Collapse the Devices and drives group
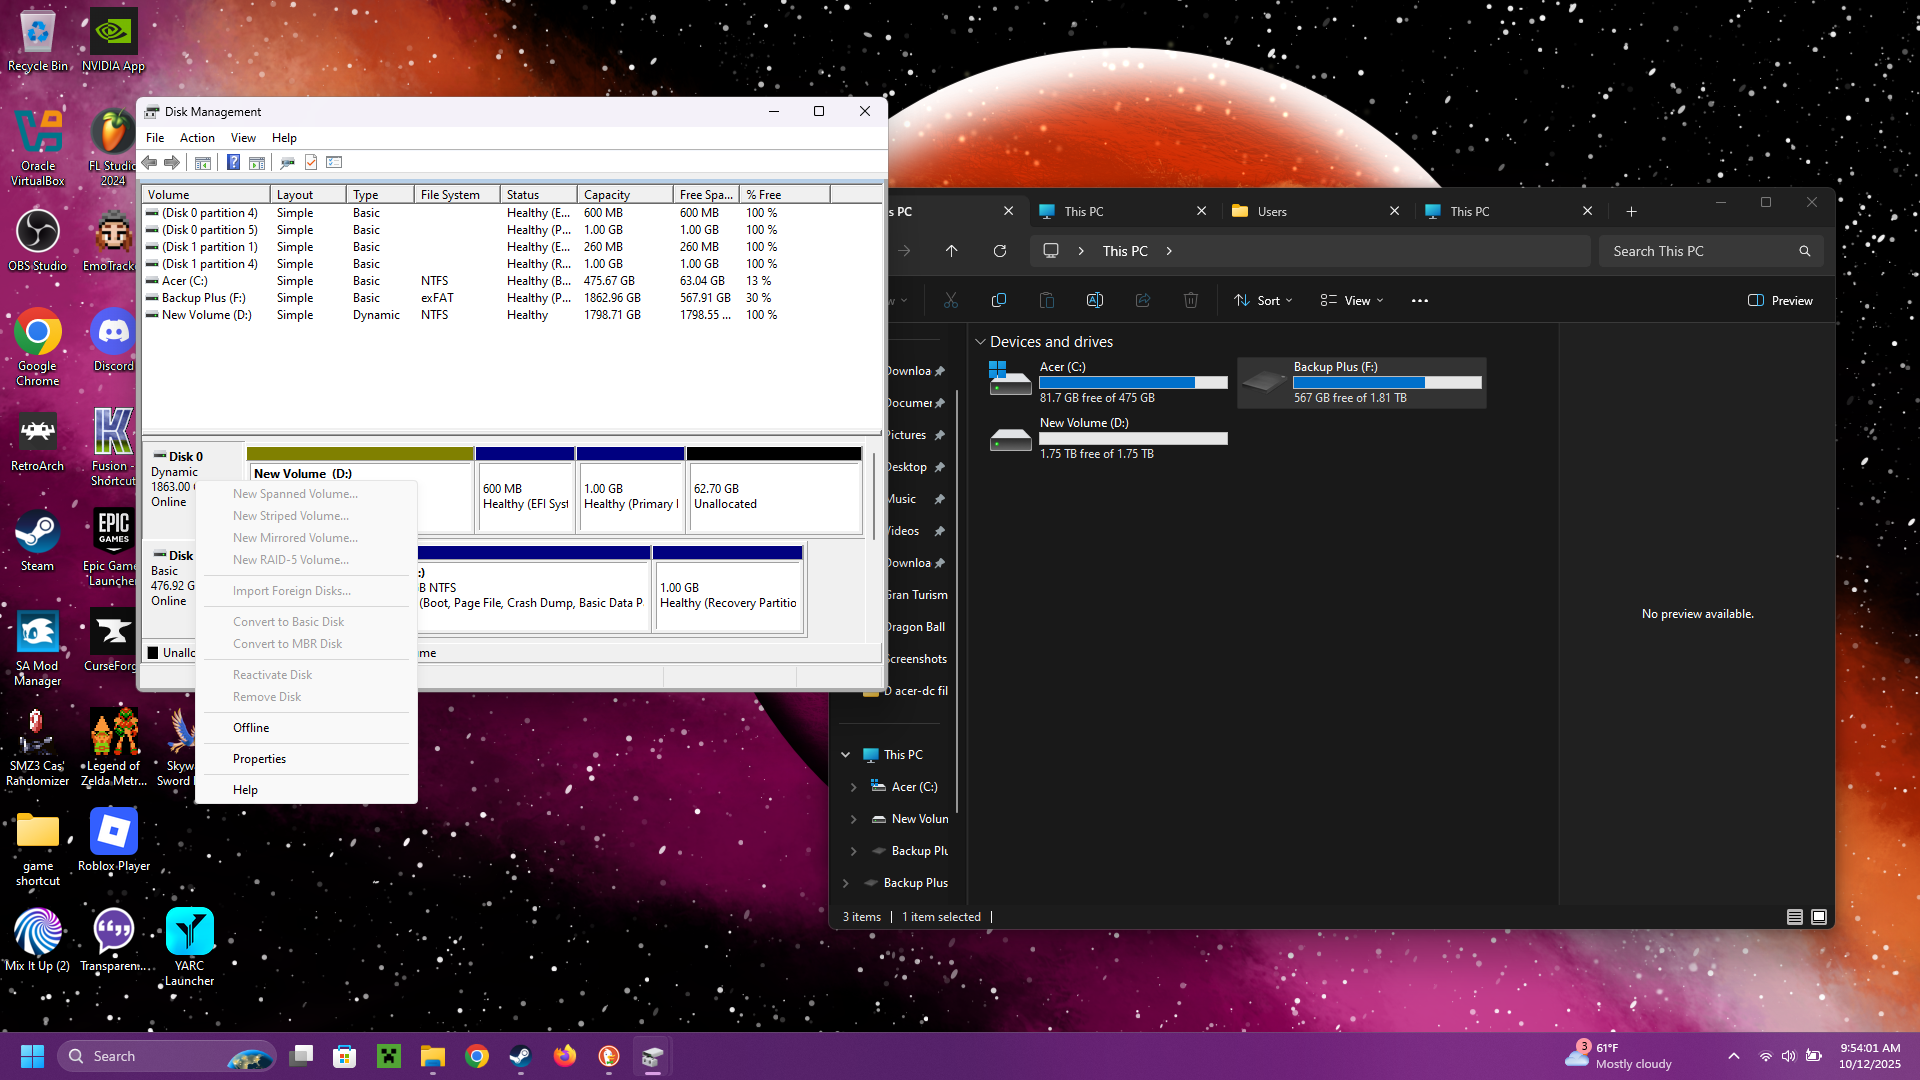This screenshot has width=1920, height=1080. pos(980,342)
